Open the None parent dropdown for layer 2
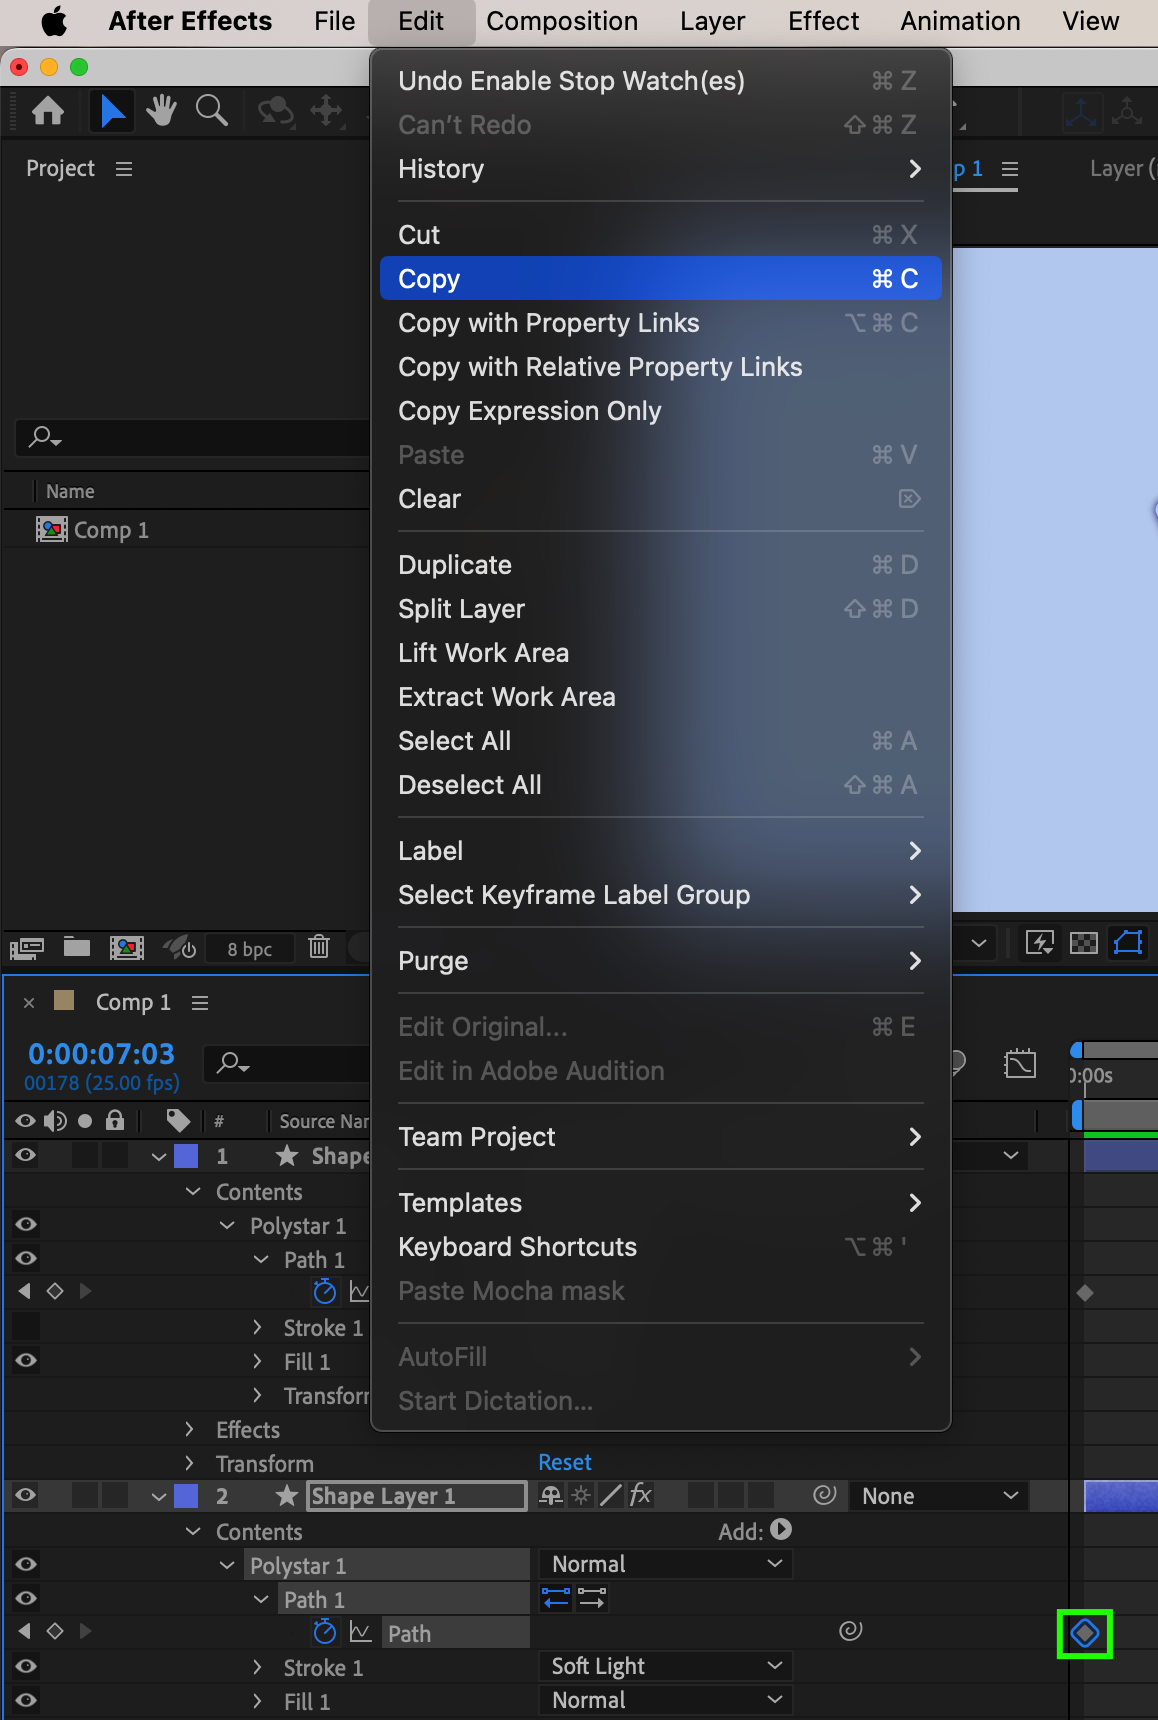The image size is (1158, 1720). coord(938,1496)
